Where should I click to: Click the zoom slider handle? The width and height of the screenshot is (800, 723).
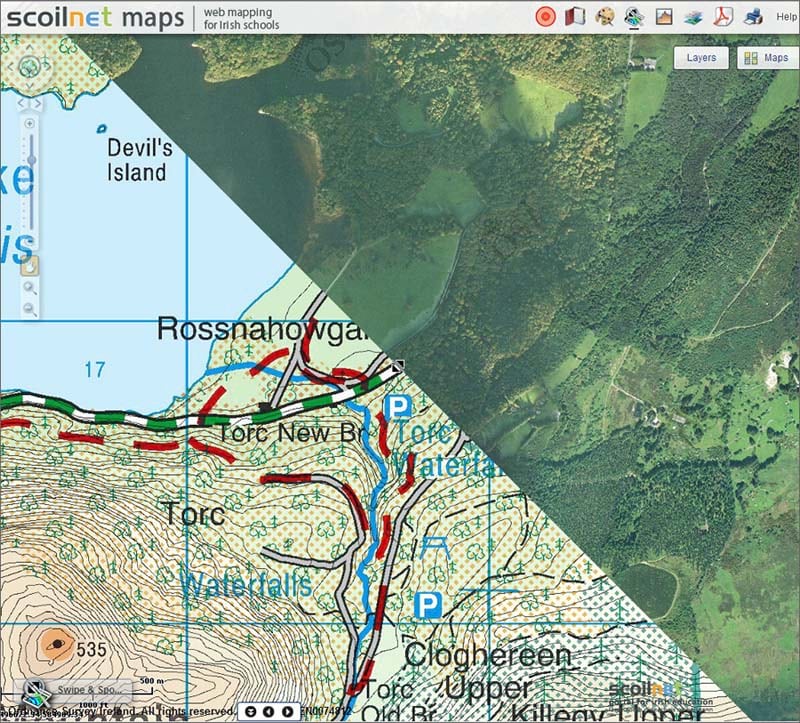click(31, 160)
